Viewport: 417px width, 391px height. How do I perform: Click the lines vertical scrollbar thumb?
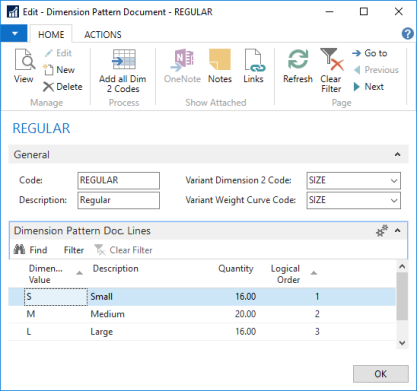(402, 296)
